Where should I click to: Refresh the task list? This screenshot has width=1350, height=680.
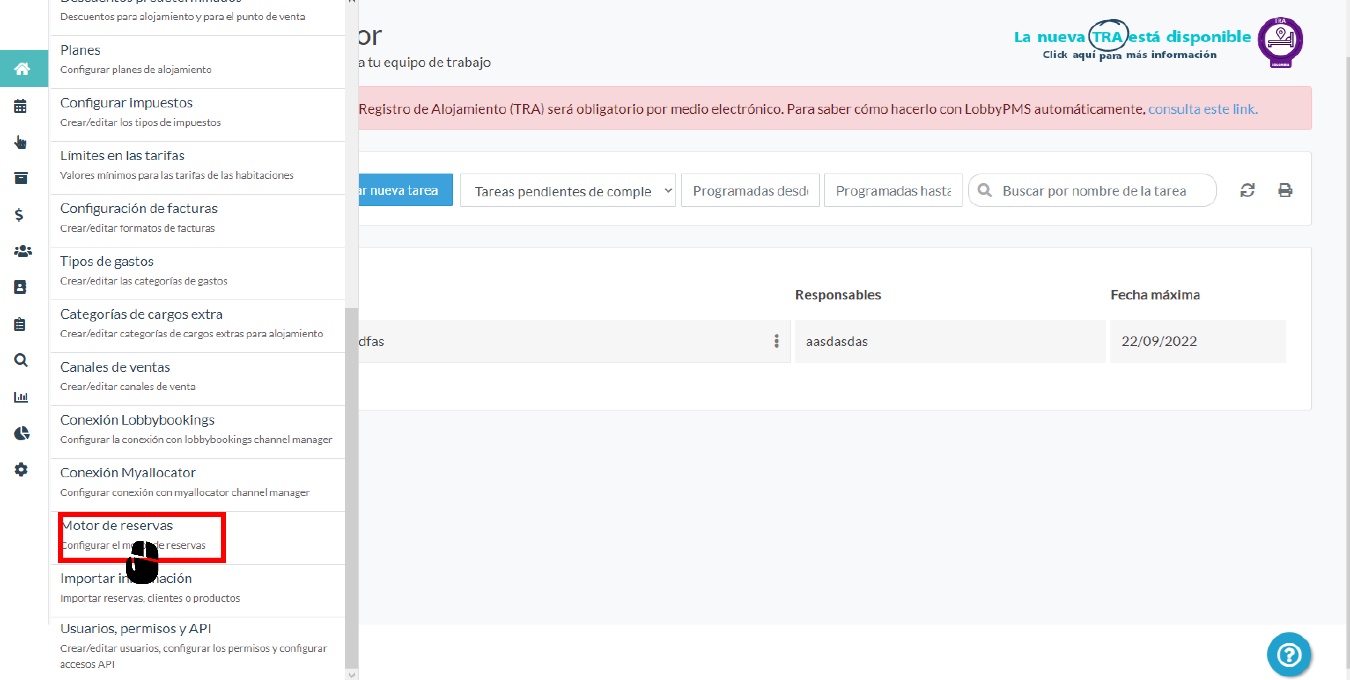click(x=1247, y=190)
